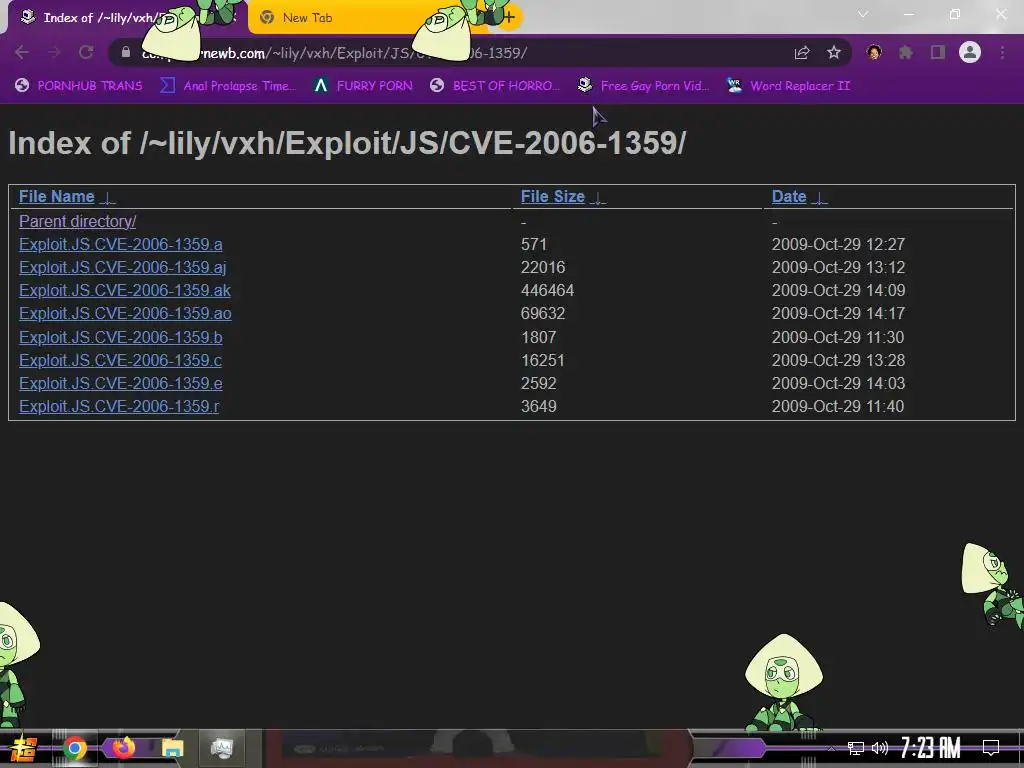The image size is (1024, 768).
Task: Click the forward navigation arrow
Action: (x=54, y=53)
